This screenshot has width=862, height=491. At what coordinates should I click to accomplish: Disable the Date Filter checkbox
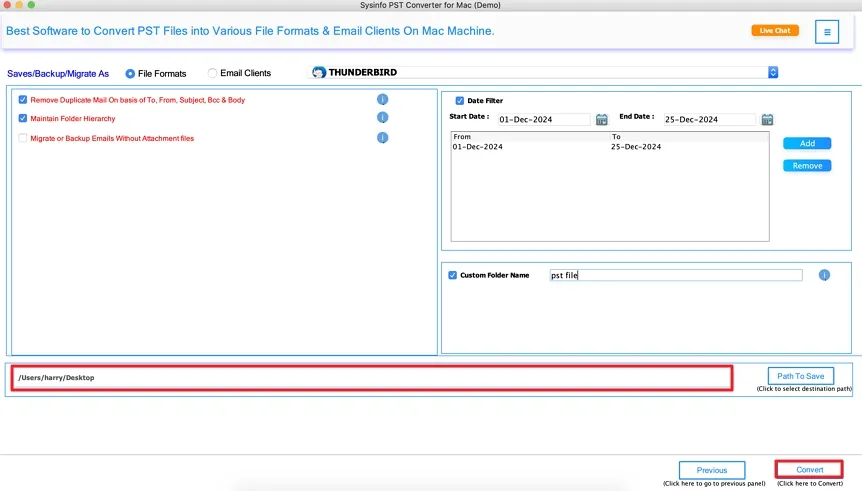point(460,100)
